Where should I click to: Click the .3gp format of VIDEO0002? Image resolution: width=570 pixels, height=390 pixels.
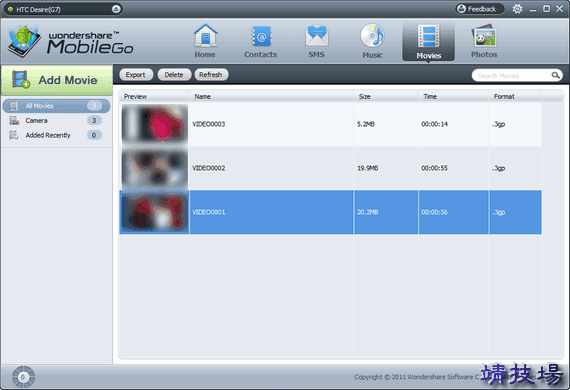(499, 168)
